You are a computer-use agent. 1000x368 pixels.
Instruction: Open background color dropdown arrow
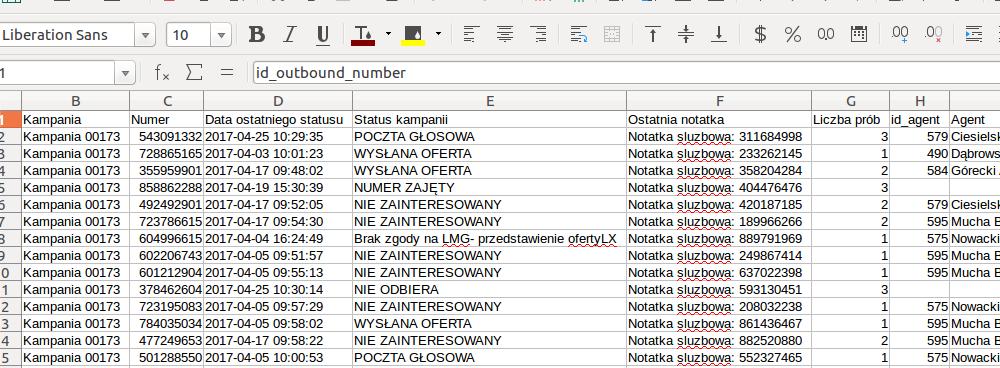[438, 34]
